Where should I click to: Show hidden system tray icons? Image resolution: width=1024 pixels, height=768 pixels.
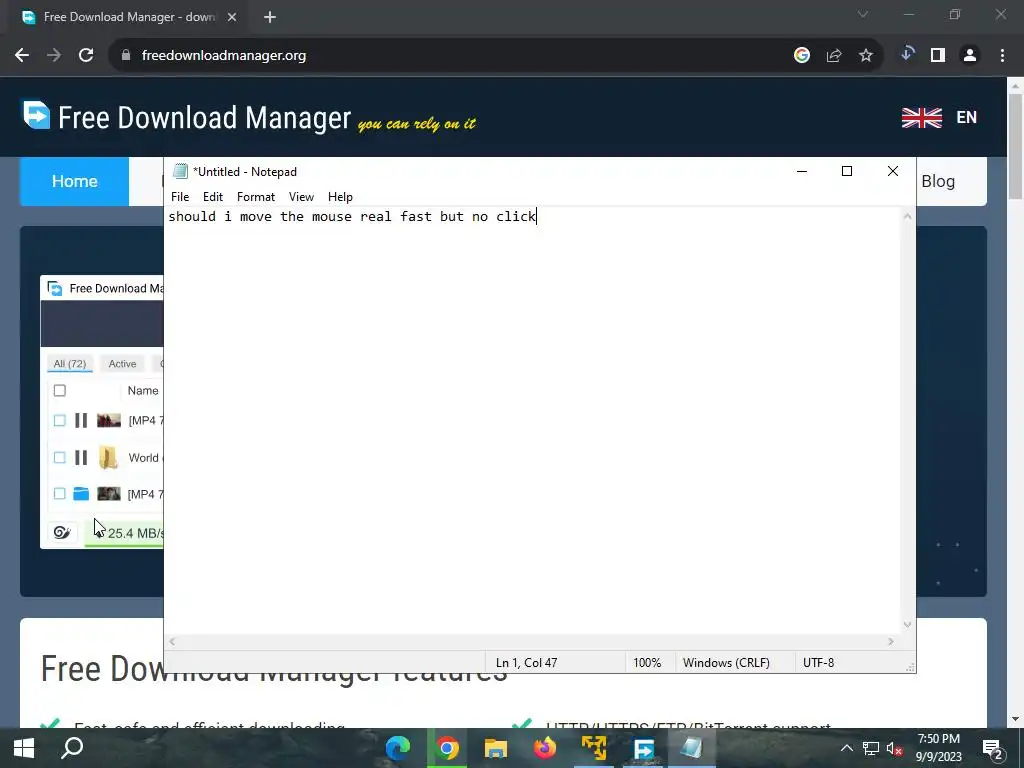846,748
